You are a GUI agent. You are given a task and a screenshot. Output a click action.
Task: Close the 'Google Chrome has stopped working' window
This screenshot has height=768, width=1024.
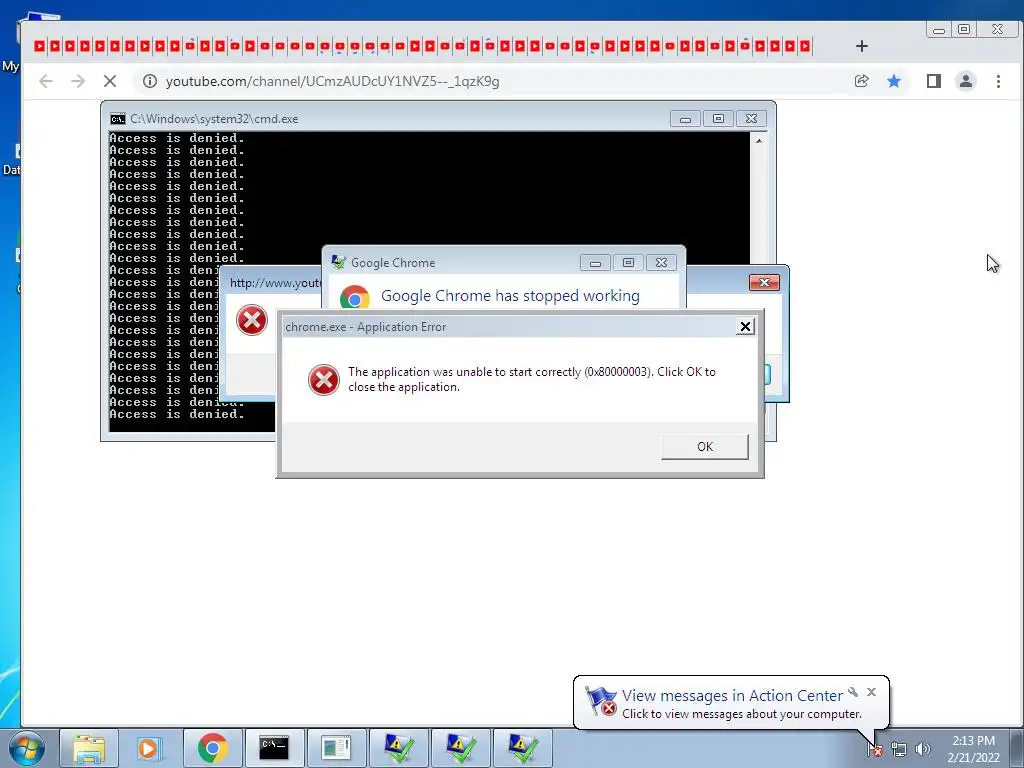(662, 263)
